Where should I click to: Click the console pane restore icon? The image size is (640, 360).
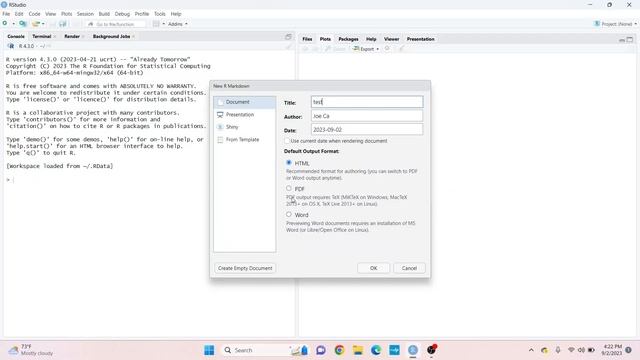point(288,37)
